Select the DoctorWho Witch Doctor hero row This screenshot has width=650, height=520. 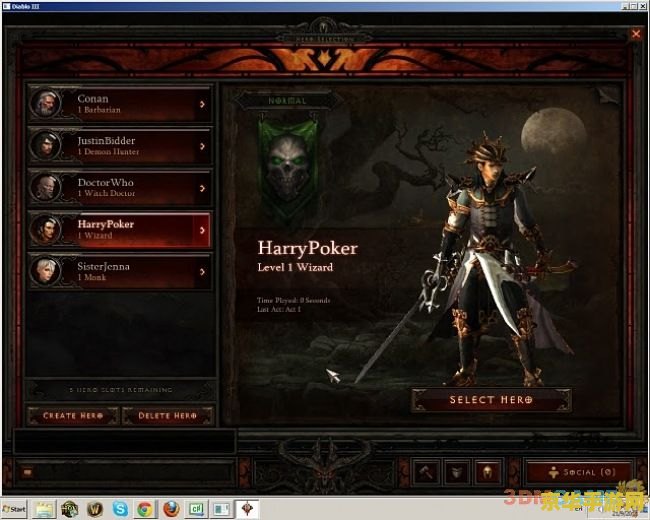tap(120, 187)
